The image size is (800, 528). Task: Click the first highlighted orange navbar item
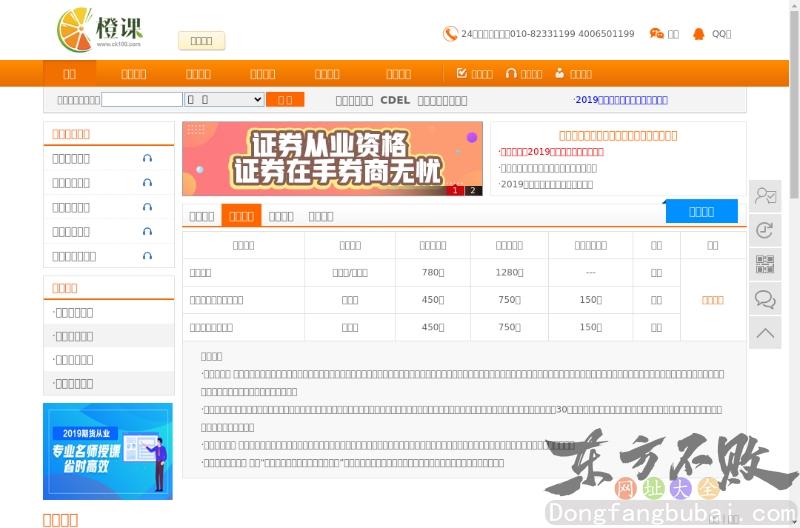point(69,74)
